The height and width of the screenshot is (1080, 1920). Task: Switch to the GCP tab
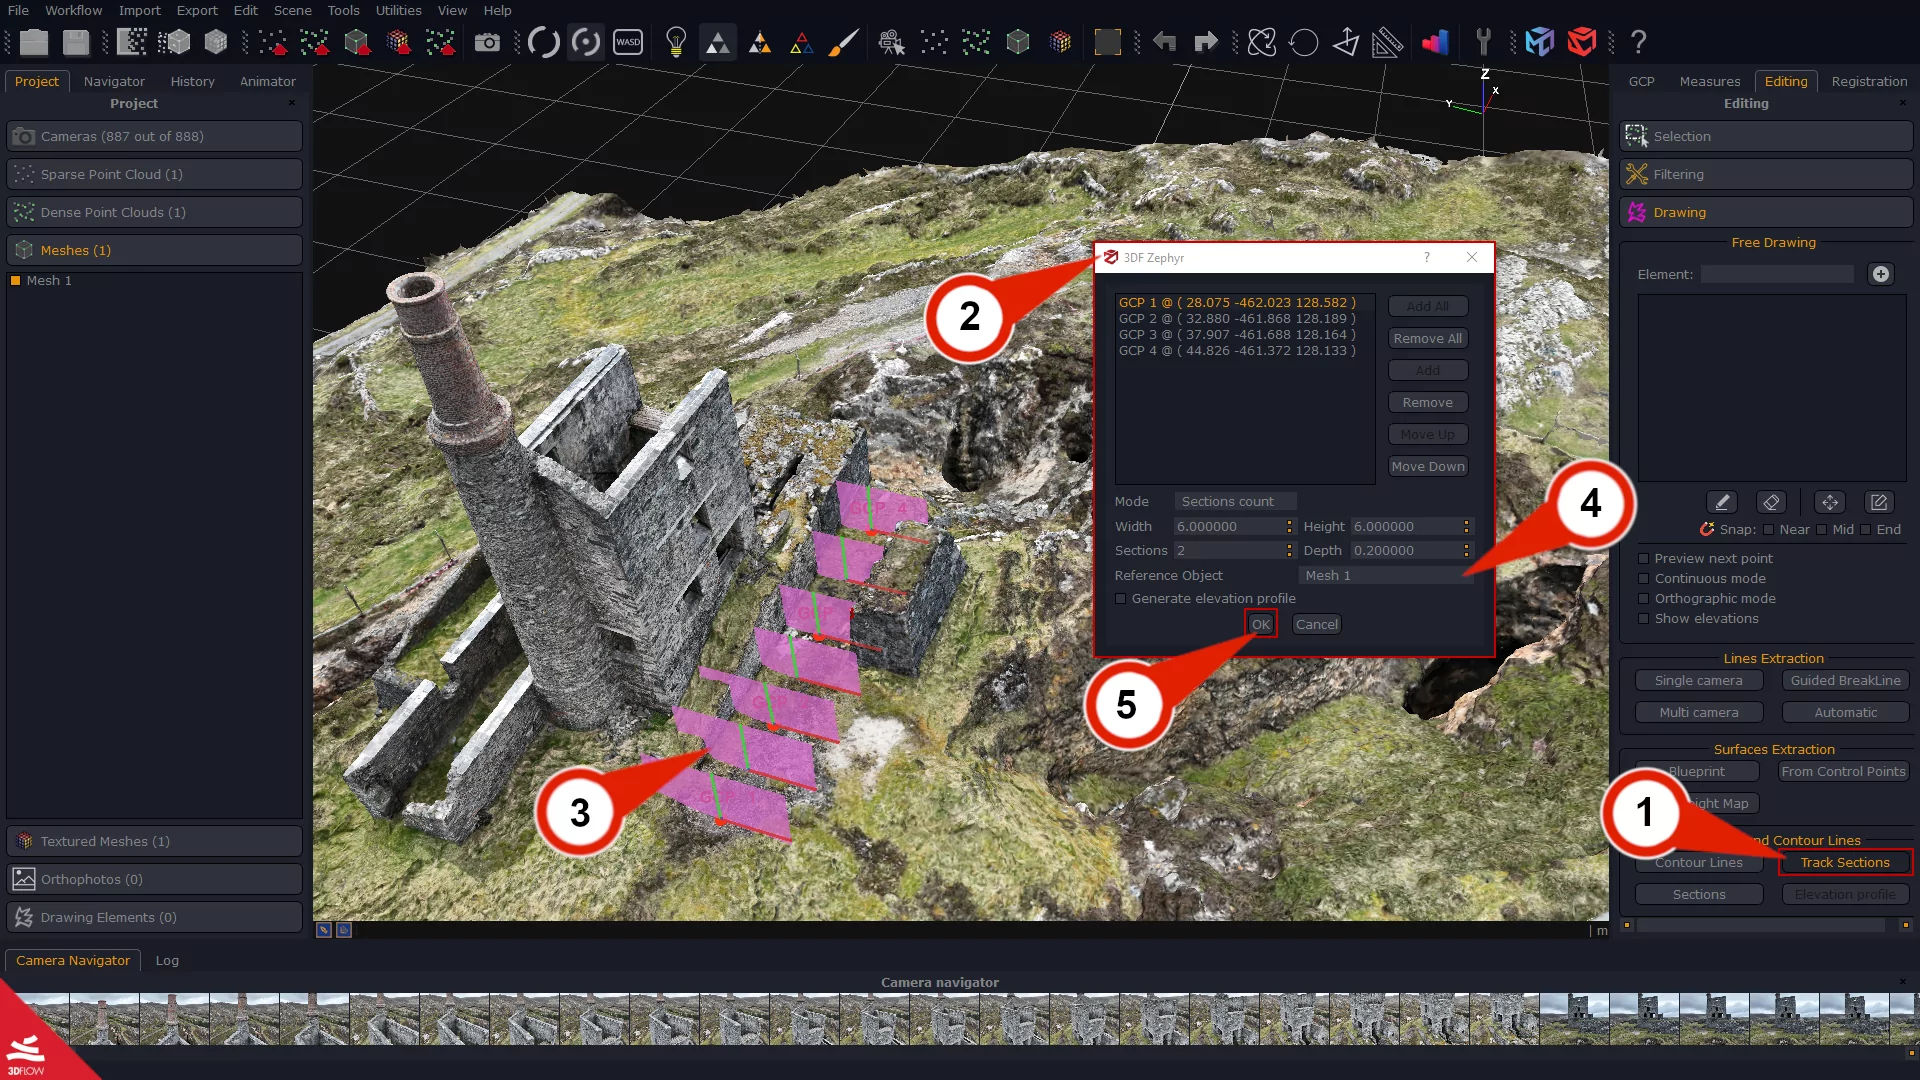point(1641,81)
